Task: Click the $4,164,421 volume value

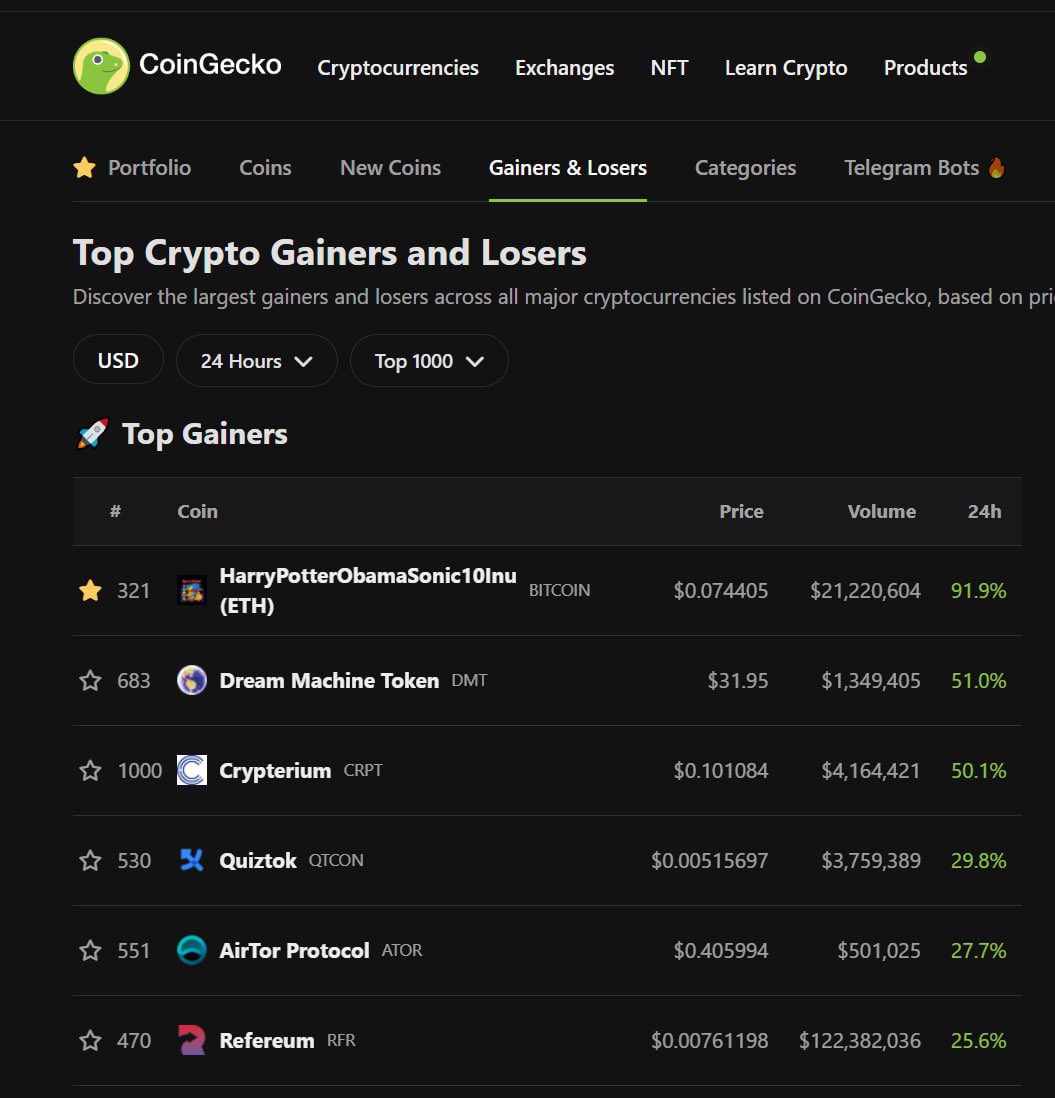Action: (x=871, y=770)
